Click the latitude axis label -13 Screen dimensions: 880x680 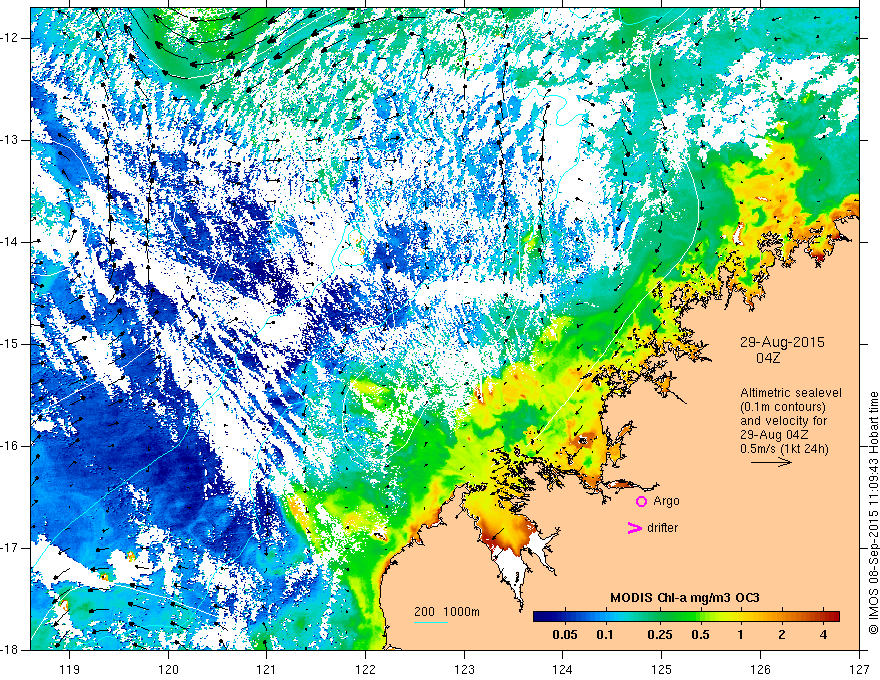pyautogui.click(x=11, y=140)
